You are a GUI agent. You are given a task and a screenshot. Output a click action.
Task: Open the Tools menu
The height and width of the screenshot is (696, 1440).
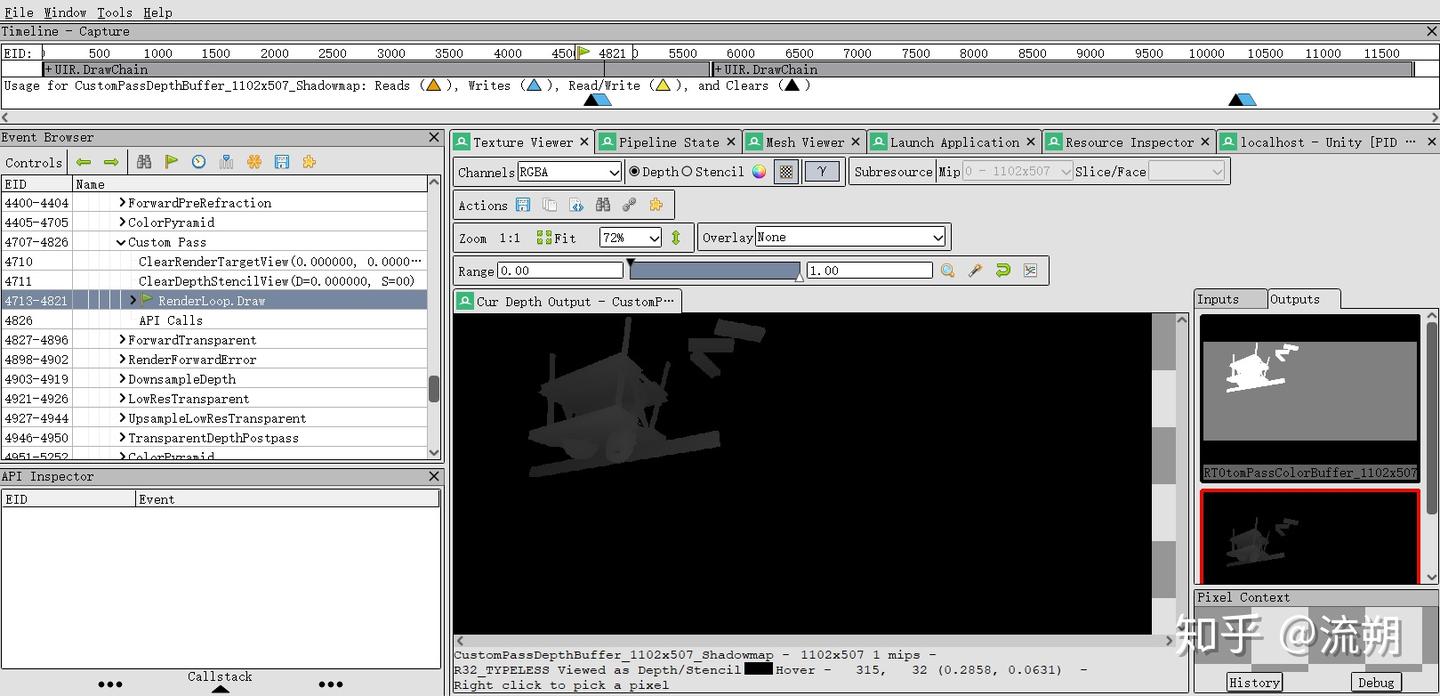click(114, 12)
